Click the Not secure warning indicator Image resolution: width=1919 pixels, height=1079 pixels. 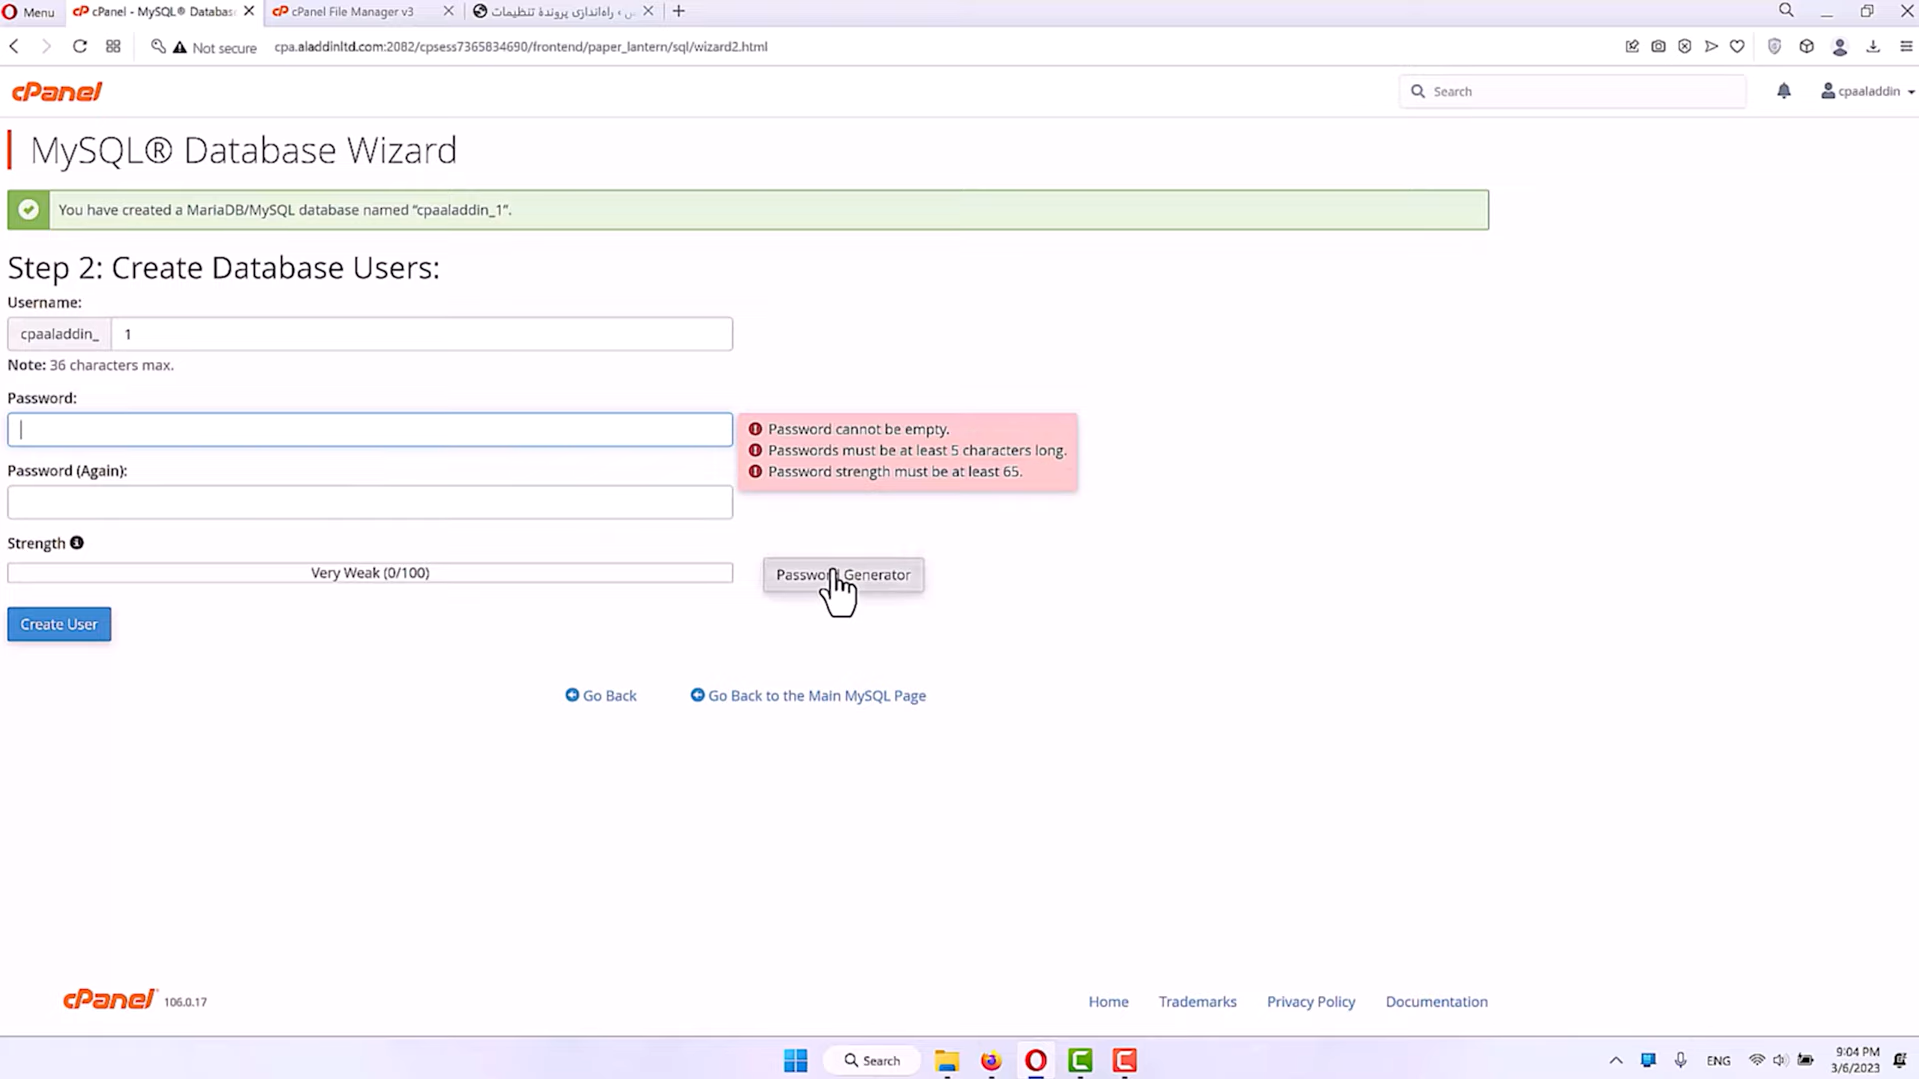pos(214,47)
